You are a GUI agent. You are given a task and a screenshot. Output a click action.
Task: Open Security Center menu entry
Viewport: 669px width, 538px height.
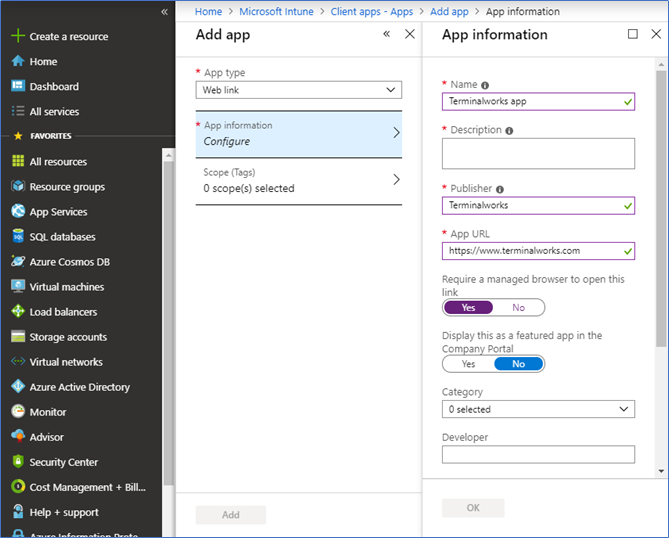64,462
